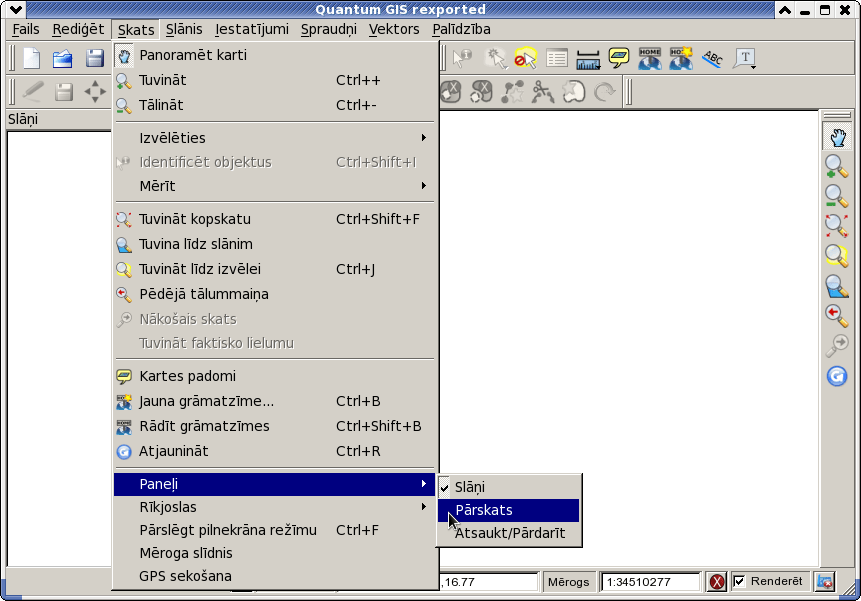The width and height of the screenshot is (861, 601).
Task: Toggle the Renderēt checkbox
Action: [x=739, y=581]
